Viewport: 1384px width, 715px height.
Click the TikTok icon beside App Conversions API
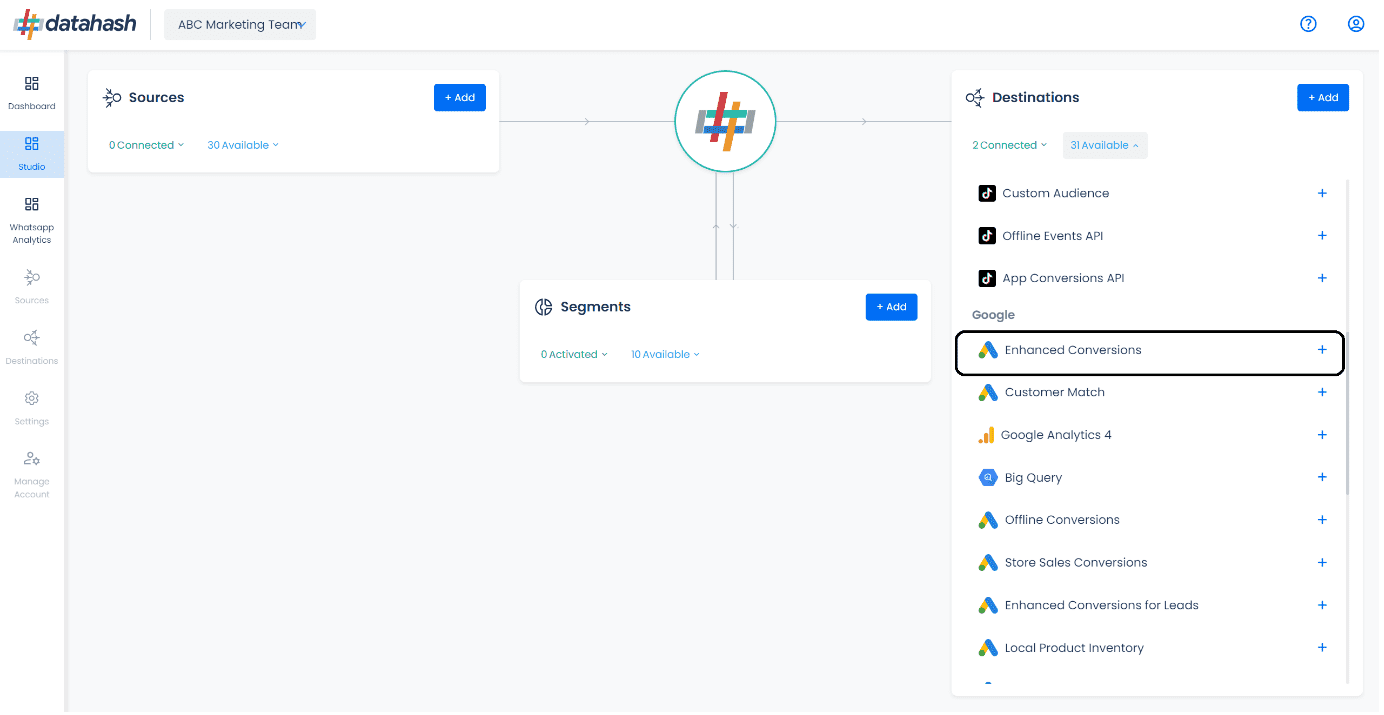[x=987, y=278]
